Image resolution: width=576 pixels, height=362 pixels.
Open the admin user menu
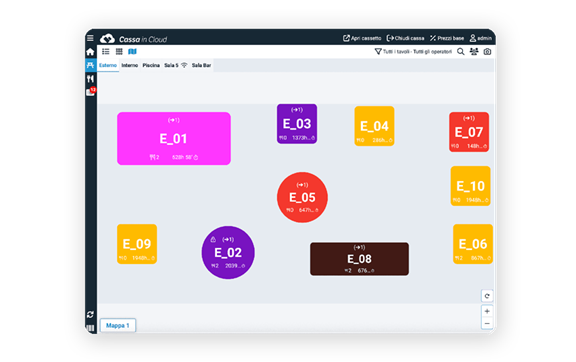coord(480,38)
